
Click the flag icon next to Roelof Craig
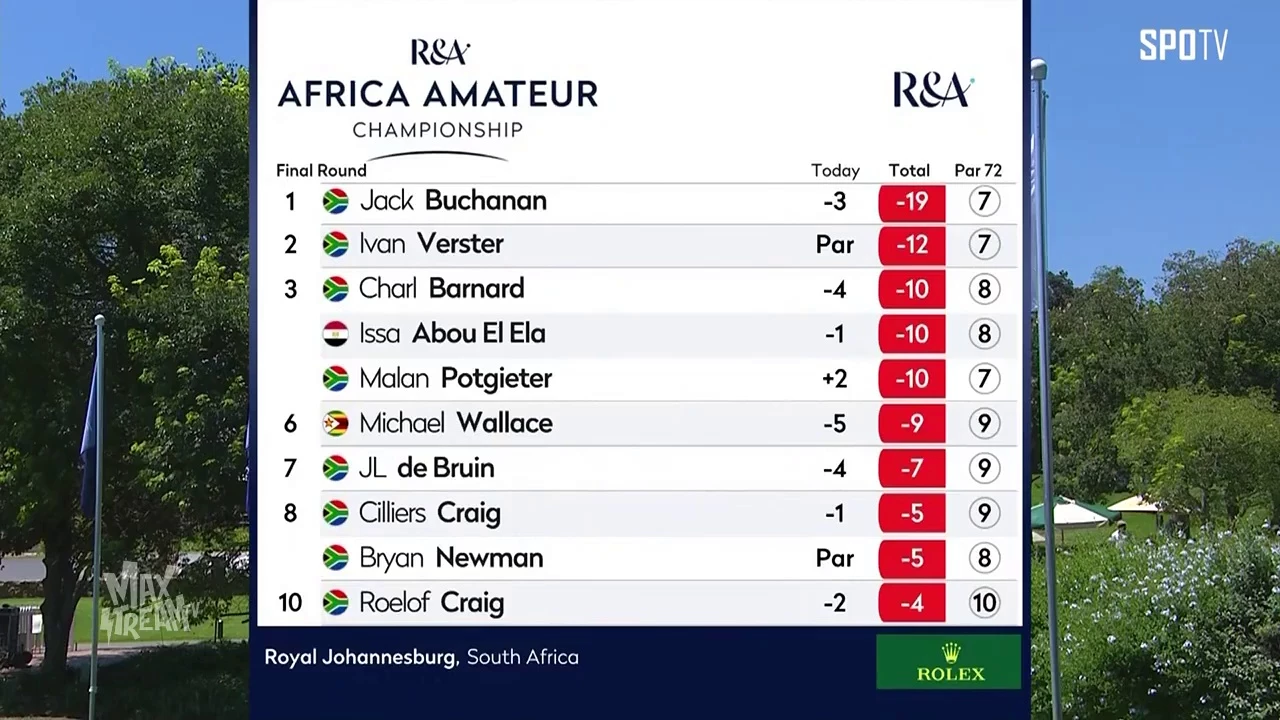coord(335,603)
